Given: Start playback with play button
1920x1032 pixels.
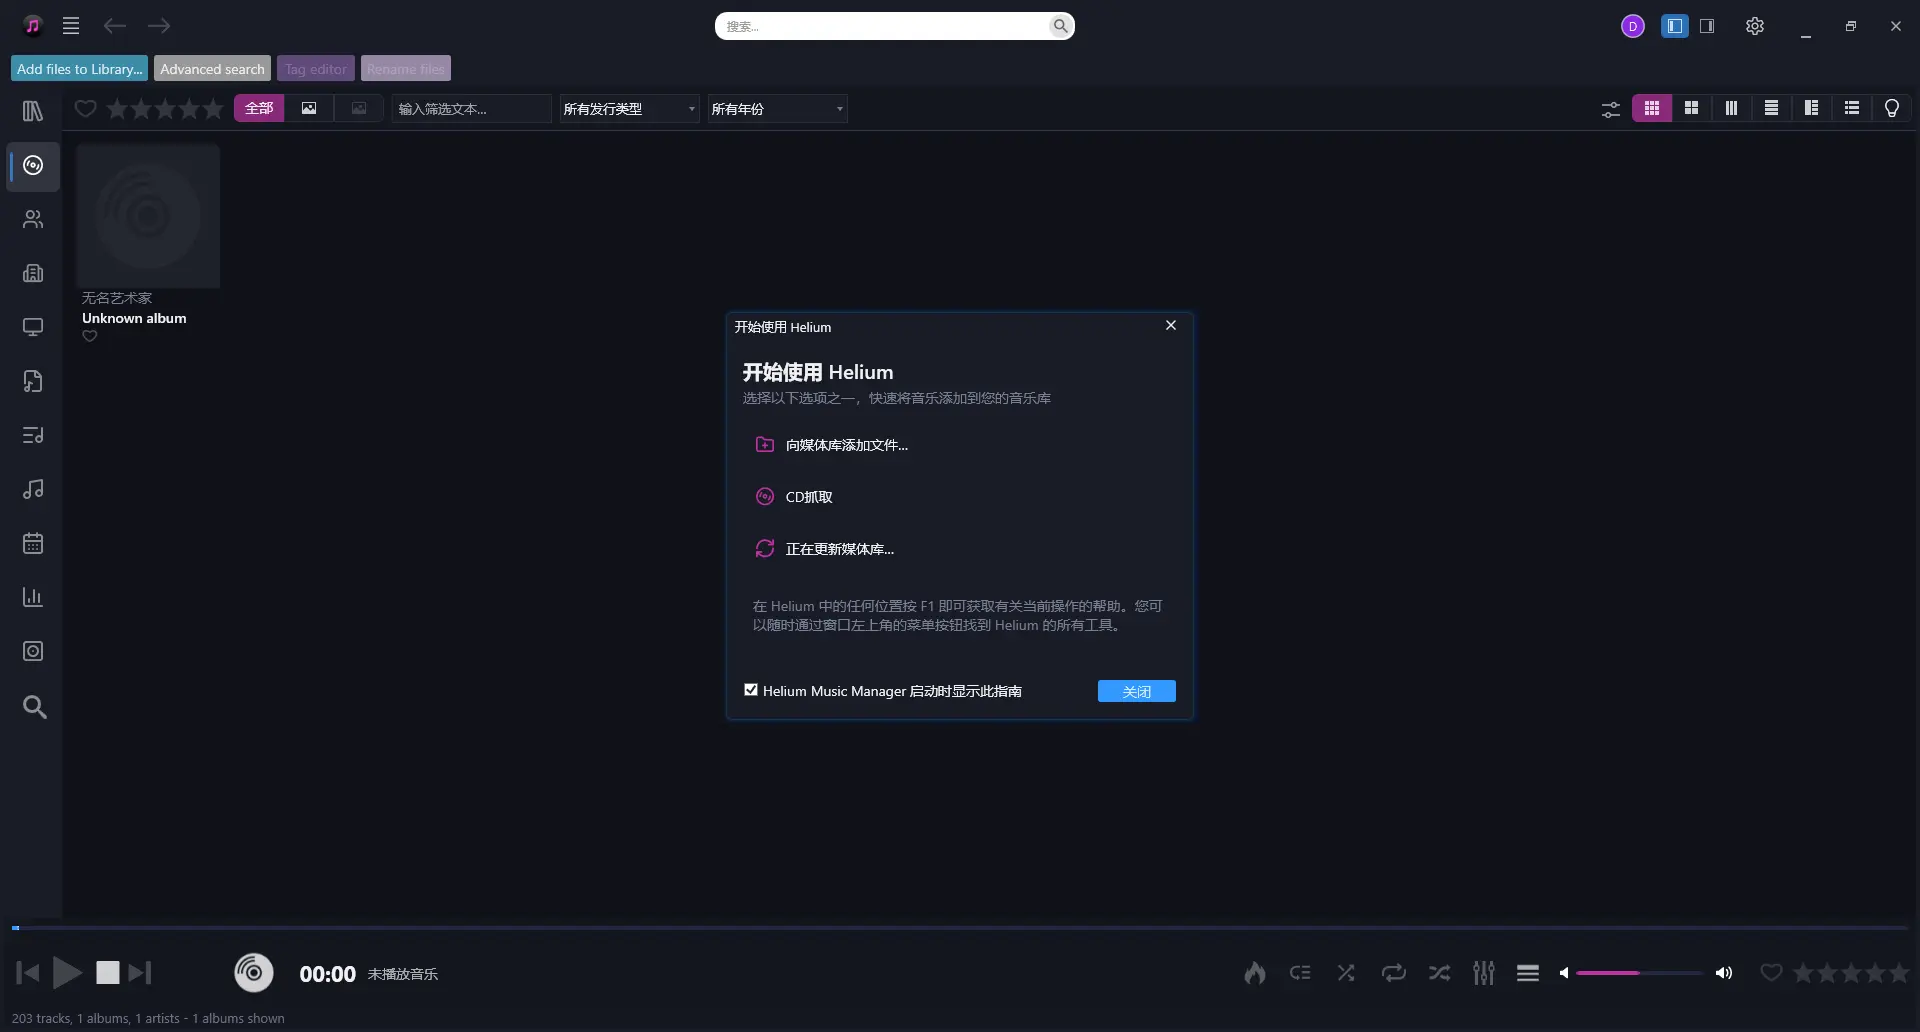Looking at the screenshot, I should click(x=67, y=972).
